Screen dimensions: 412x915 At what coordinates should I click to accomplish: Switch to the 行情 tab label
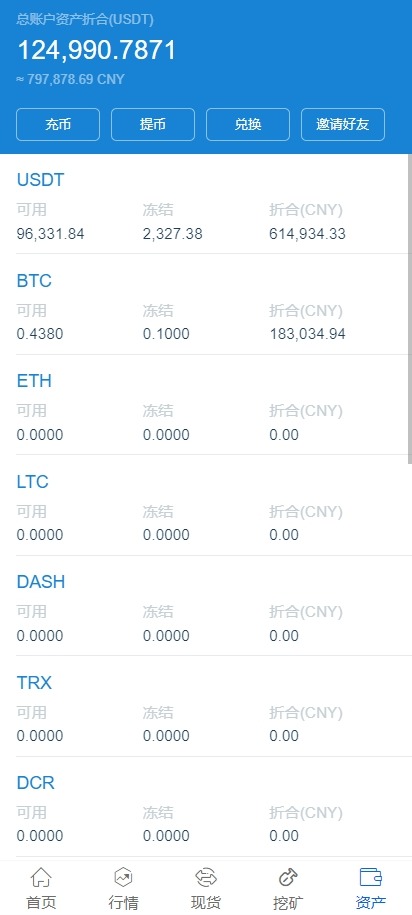coord(123,902)
